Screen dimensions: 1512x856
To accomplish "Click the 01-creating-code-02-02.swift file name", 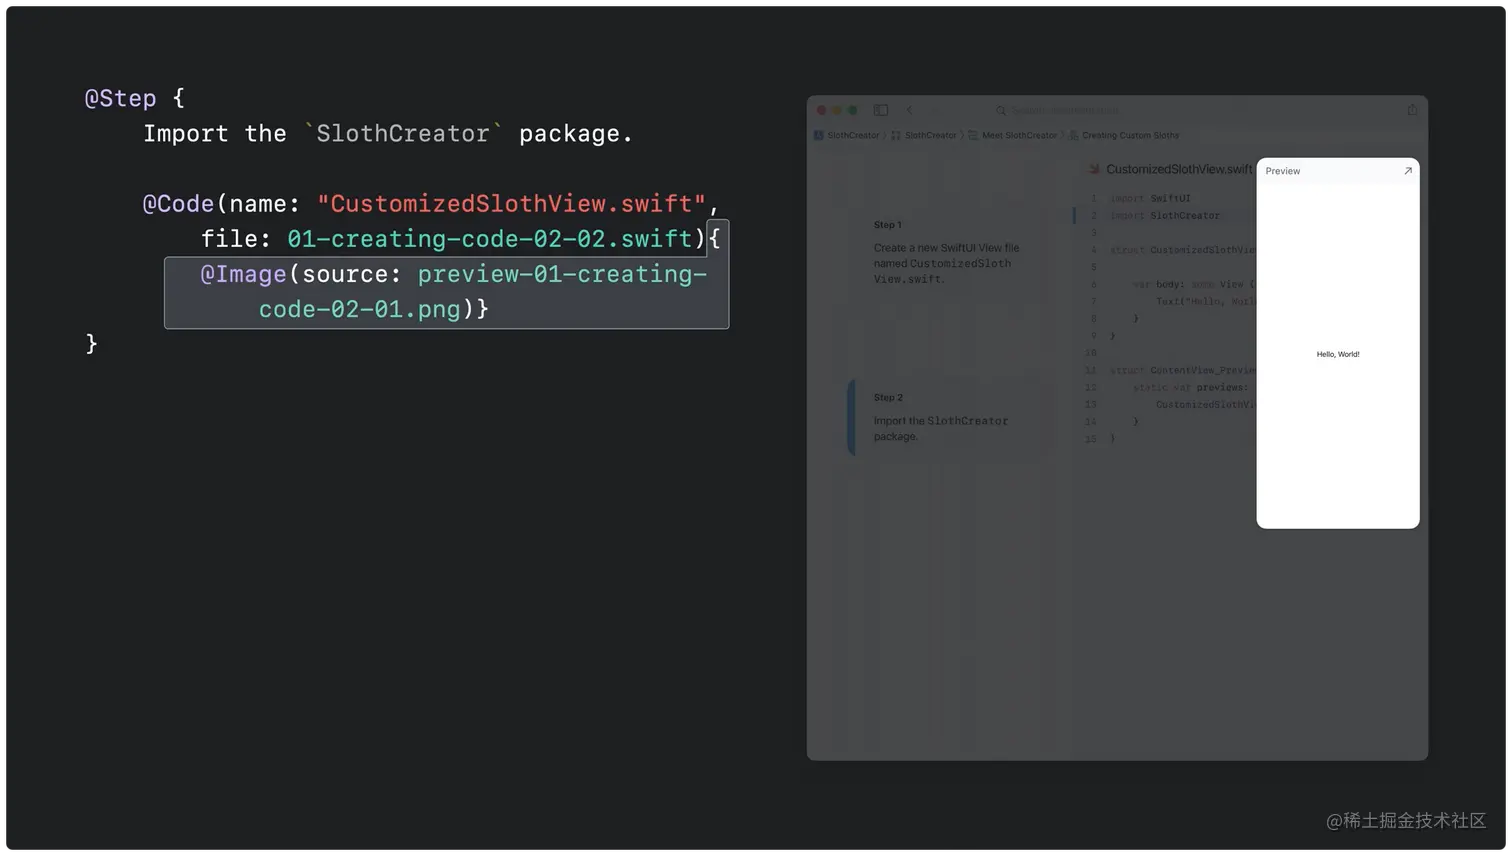I will point(490,239).
